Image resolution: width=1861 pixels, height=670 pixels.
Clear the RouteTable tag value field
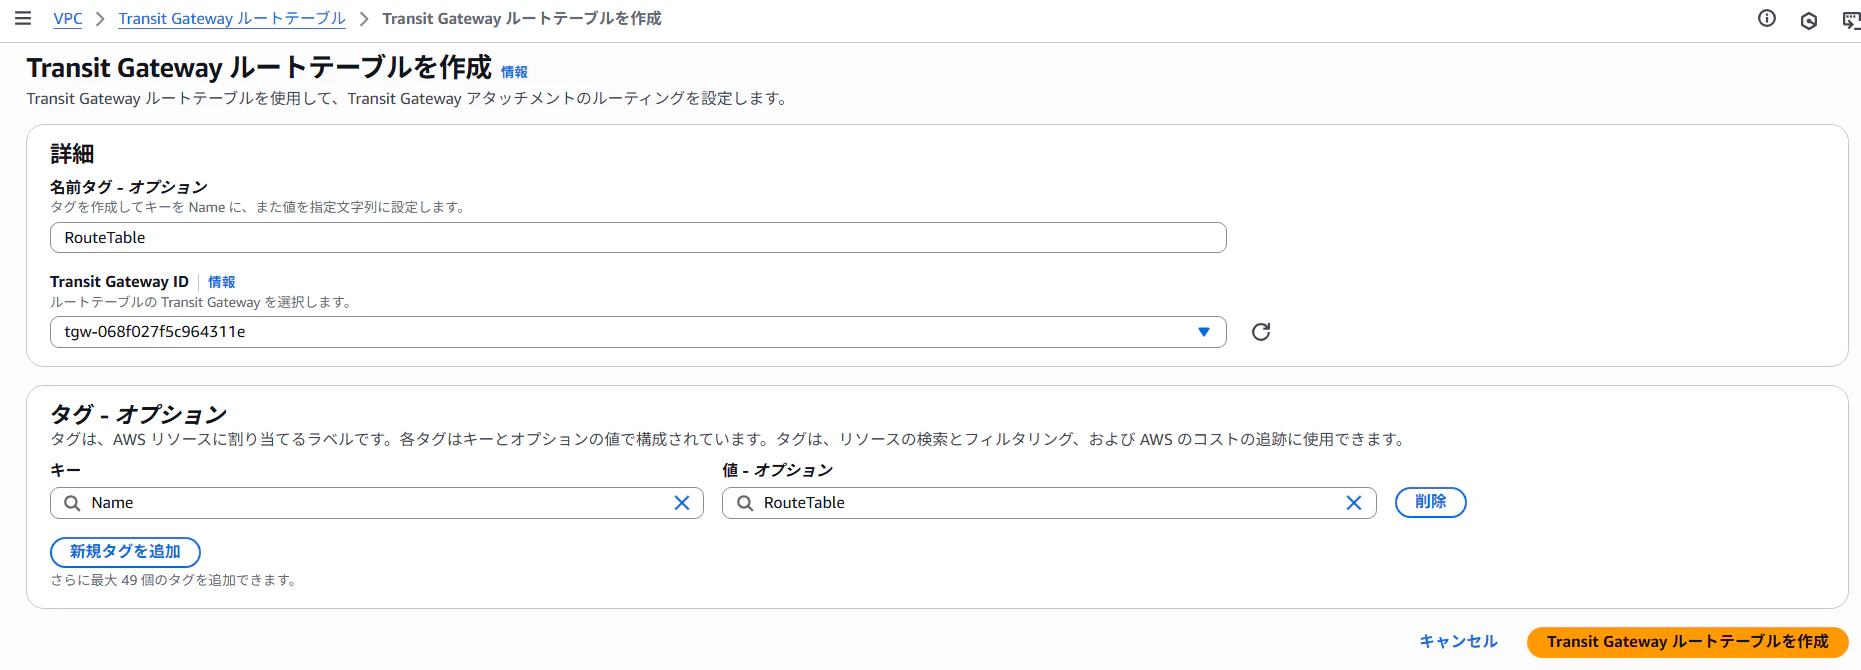coord(1354,503)
